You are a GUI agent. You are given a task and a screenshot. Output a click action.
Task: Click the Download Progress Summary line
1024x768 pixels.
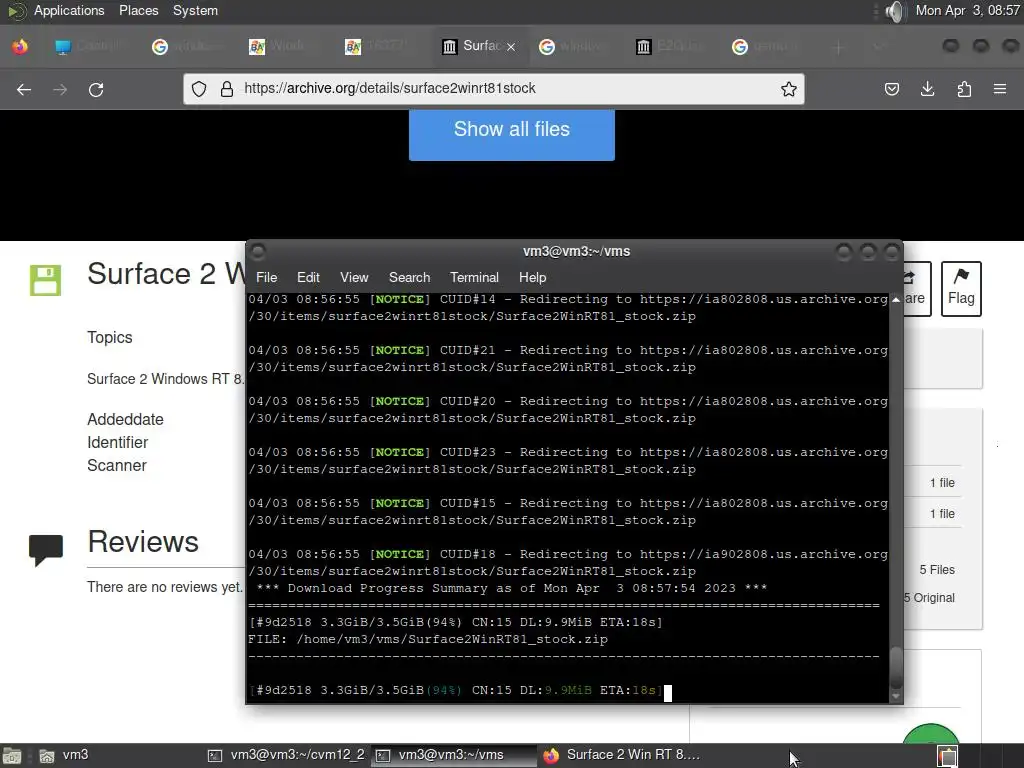tap(511, 588)
